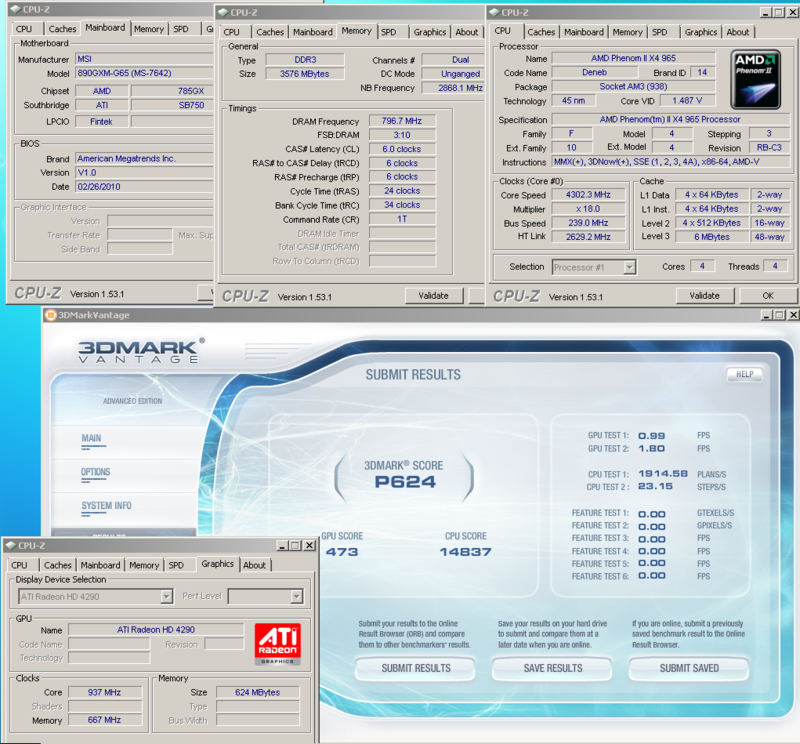Open the SYSTEM INFO section in 3DMark
Viewport: 800px width, 744px height.
(106, 506)
